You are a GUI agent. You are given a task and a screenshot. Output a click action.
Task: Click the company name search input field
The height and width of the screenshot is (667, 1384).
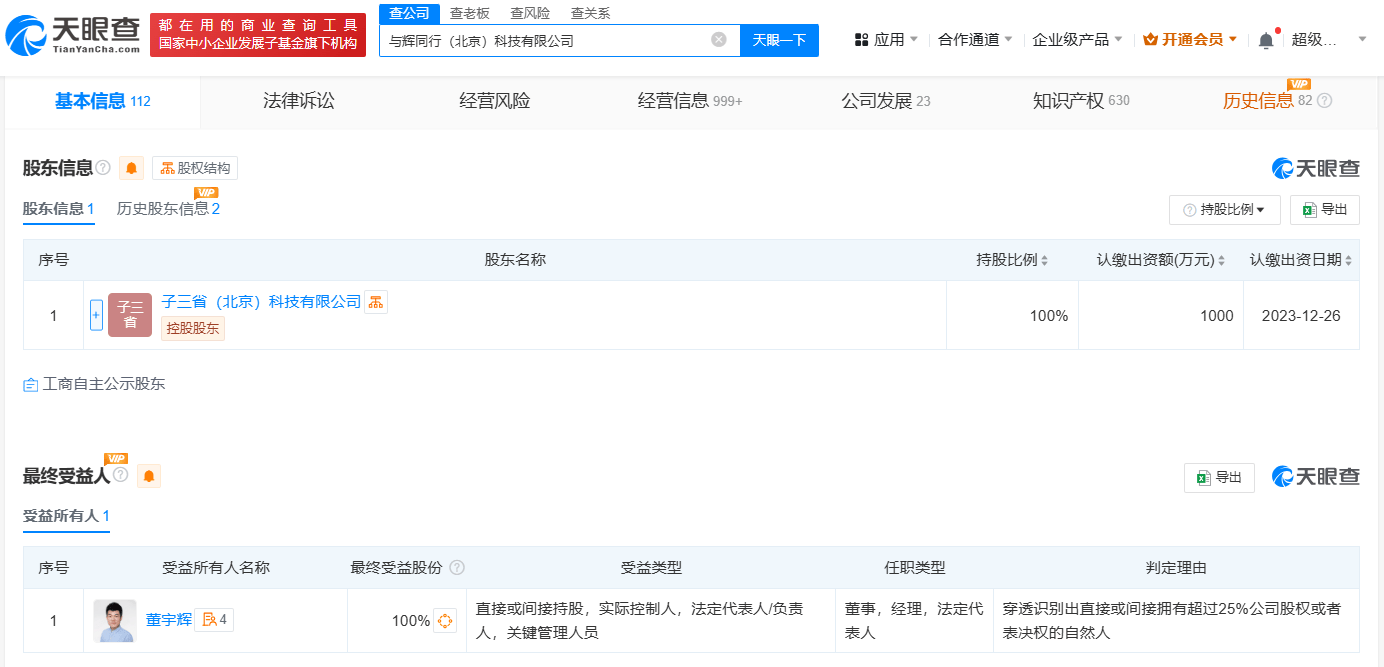tap(545, 41)
